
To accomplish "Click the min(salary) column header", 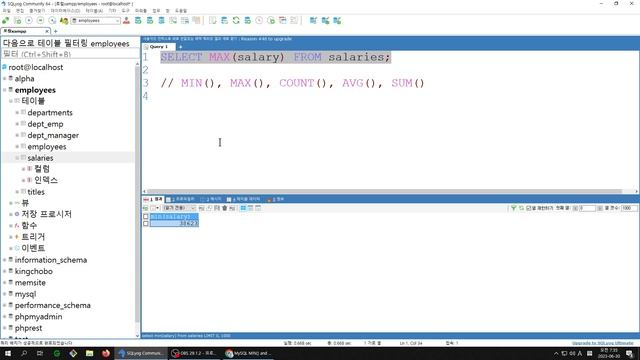I will click(174, 216).
